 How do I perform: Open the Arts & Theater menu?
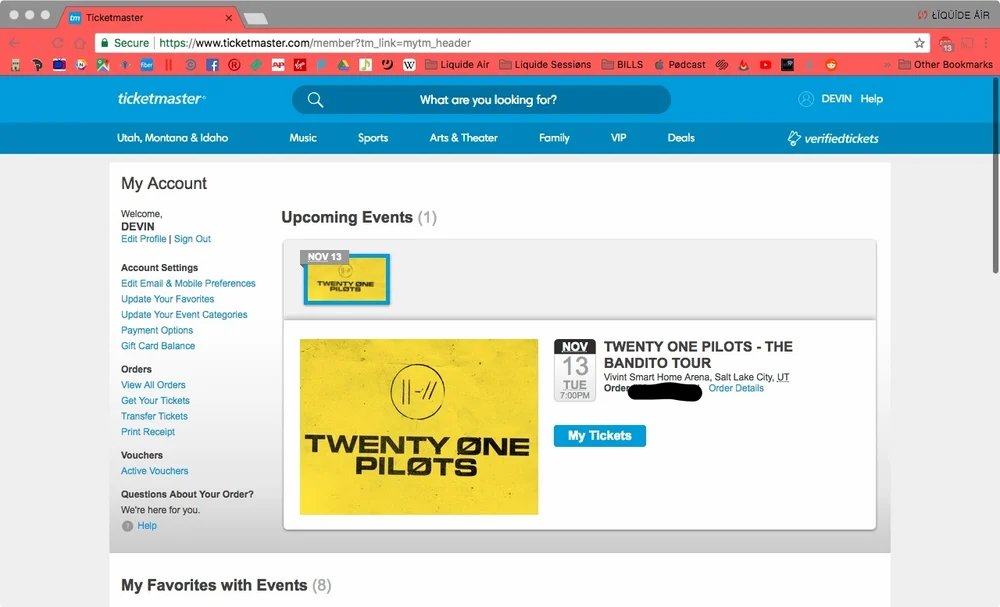pyautogui.click(x=463, y=138)
